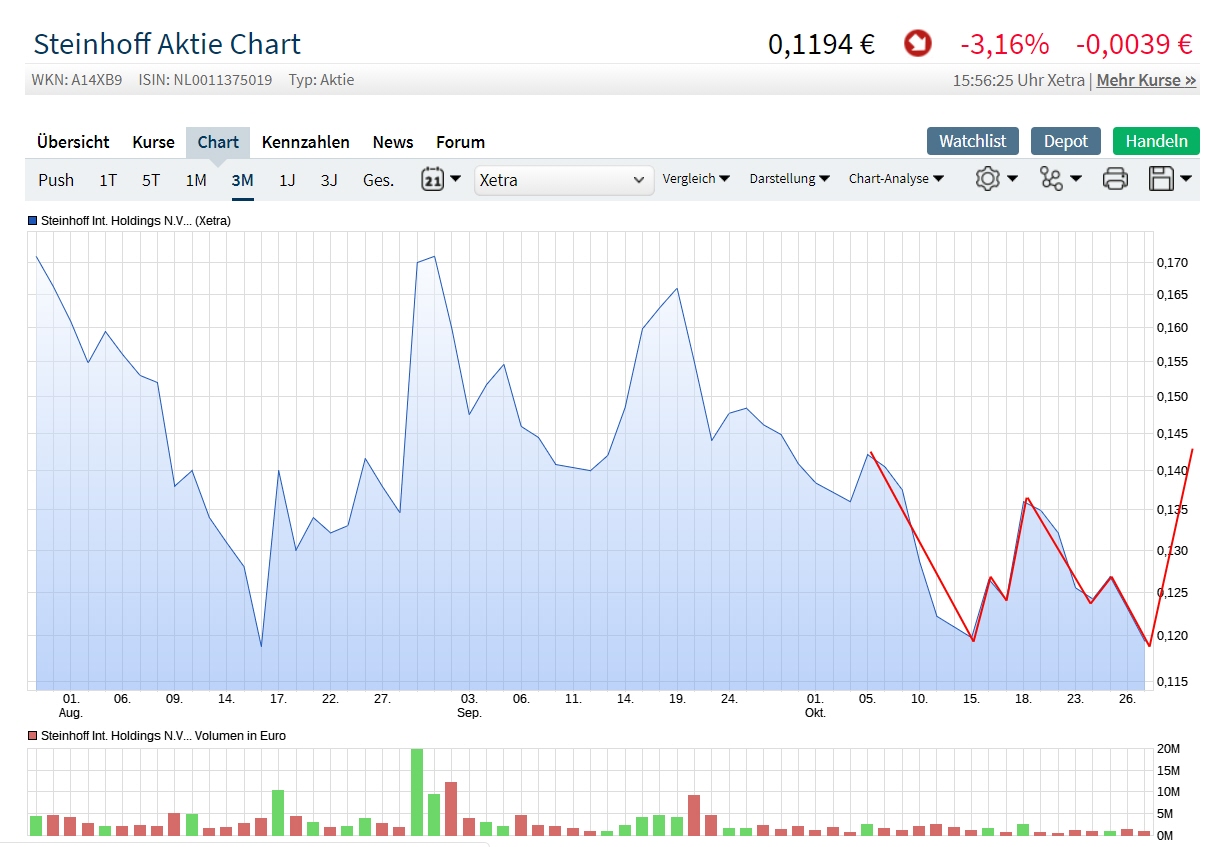This screenshot has height=847, width=1213.
Task: Click the blue legend square for Steinhoff Xetra
Action: pyautogui.click(x=31, y=221)
